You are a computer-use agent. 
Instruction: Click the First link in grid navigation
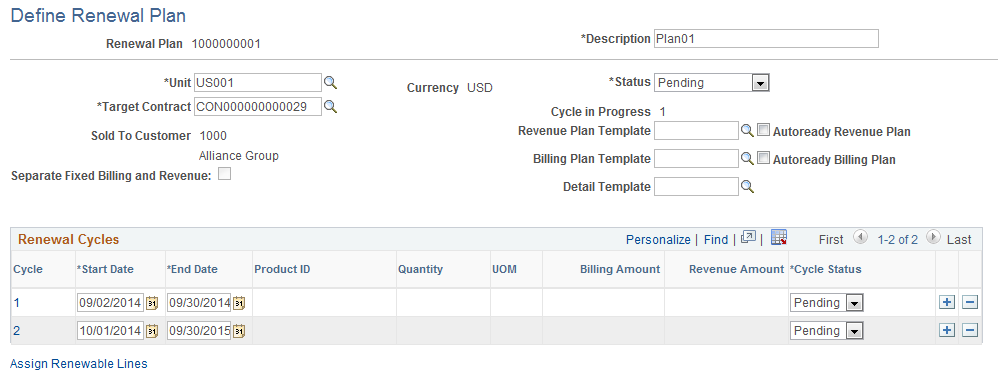point(831,240)
